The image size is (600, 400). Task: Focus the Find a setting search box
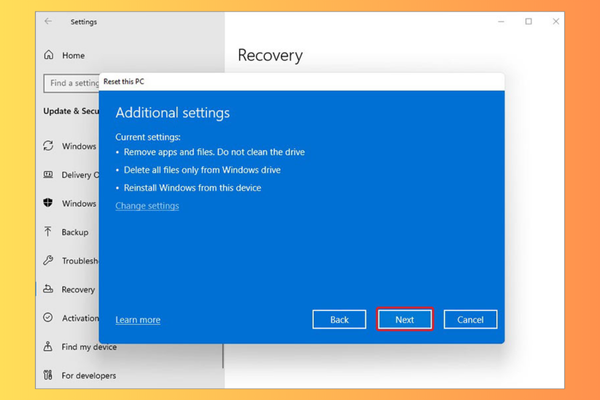72,83
